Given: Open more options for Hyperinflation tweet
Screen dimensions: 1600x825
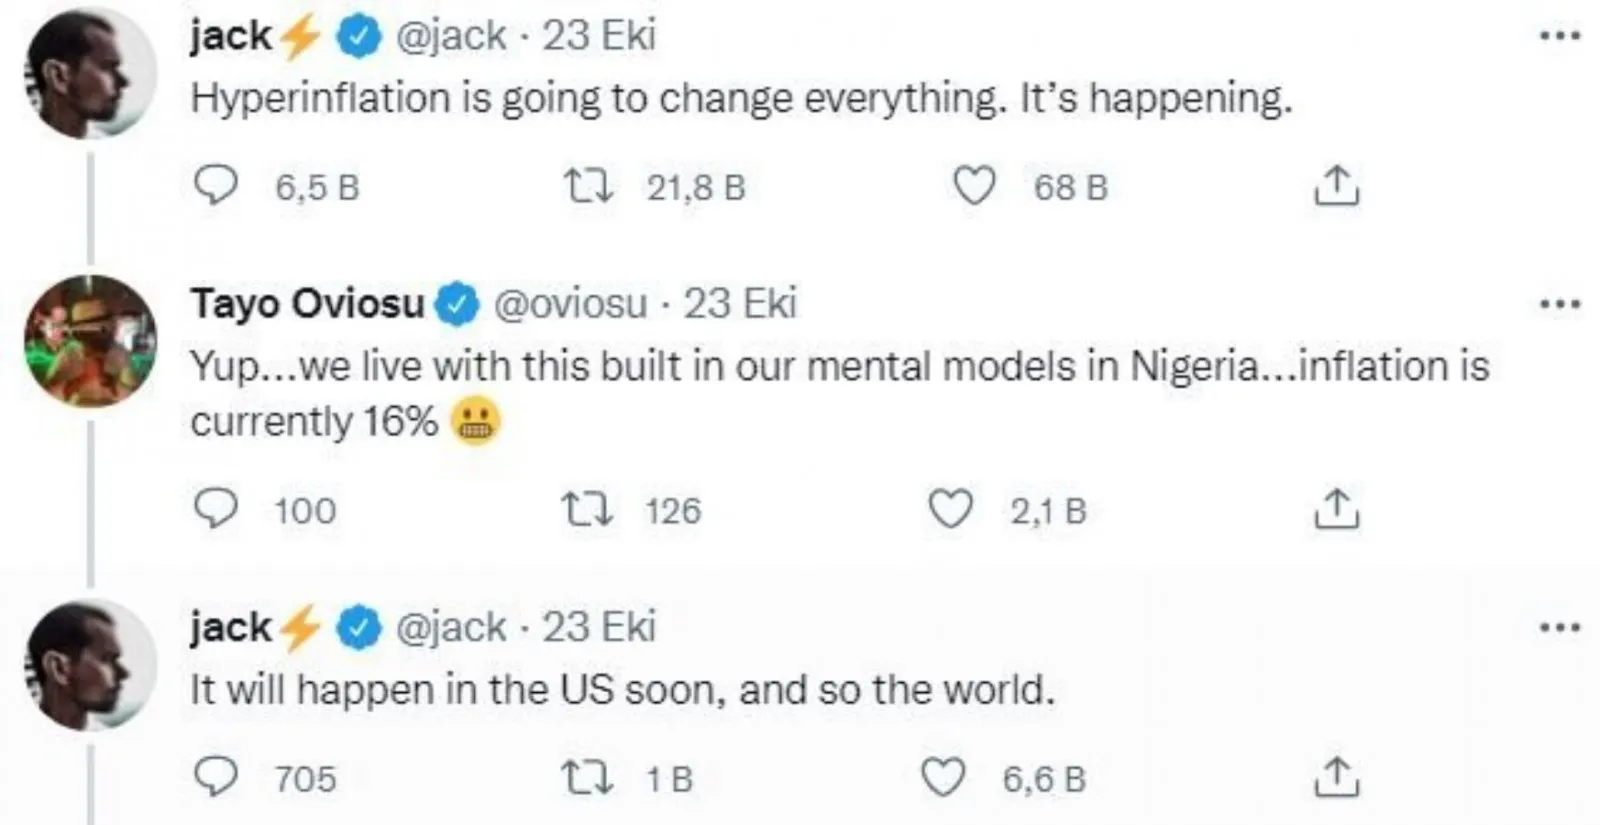Looking at the screenshot, I should [x=1559, y=36].
